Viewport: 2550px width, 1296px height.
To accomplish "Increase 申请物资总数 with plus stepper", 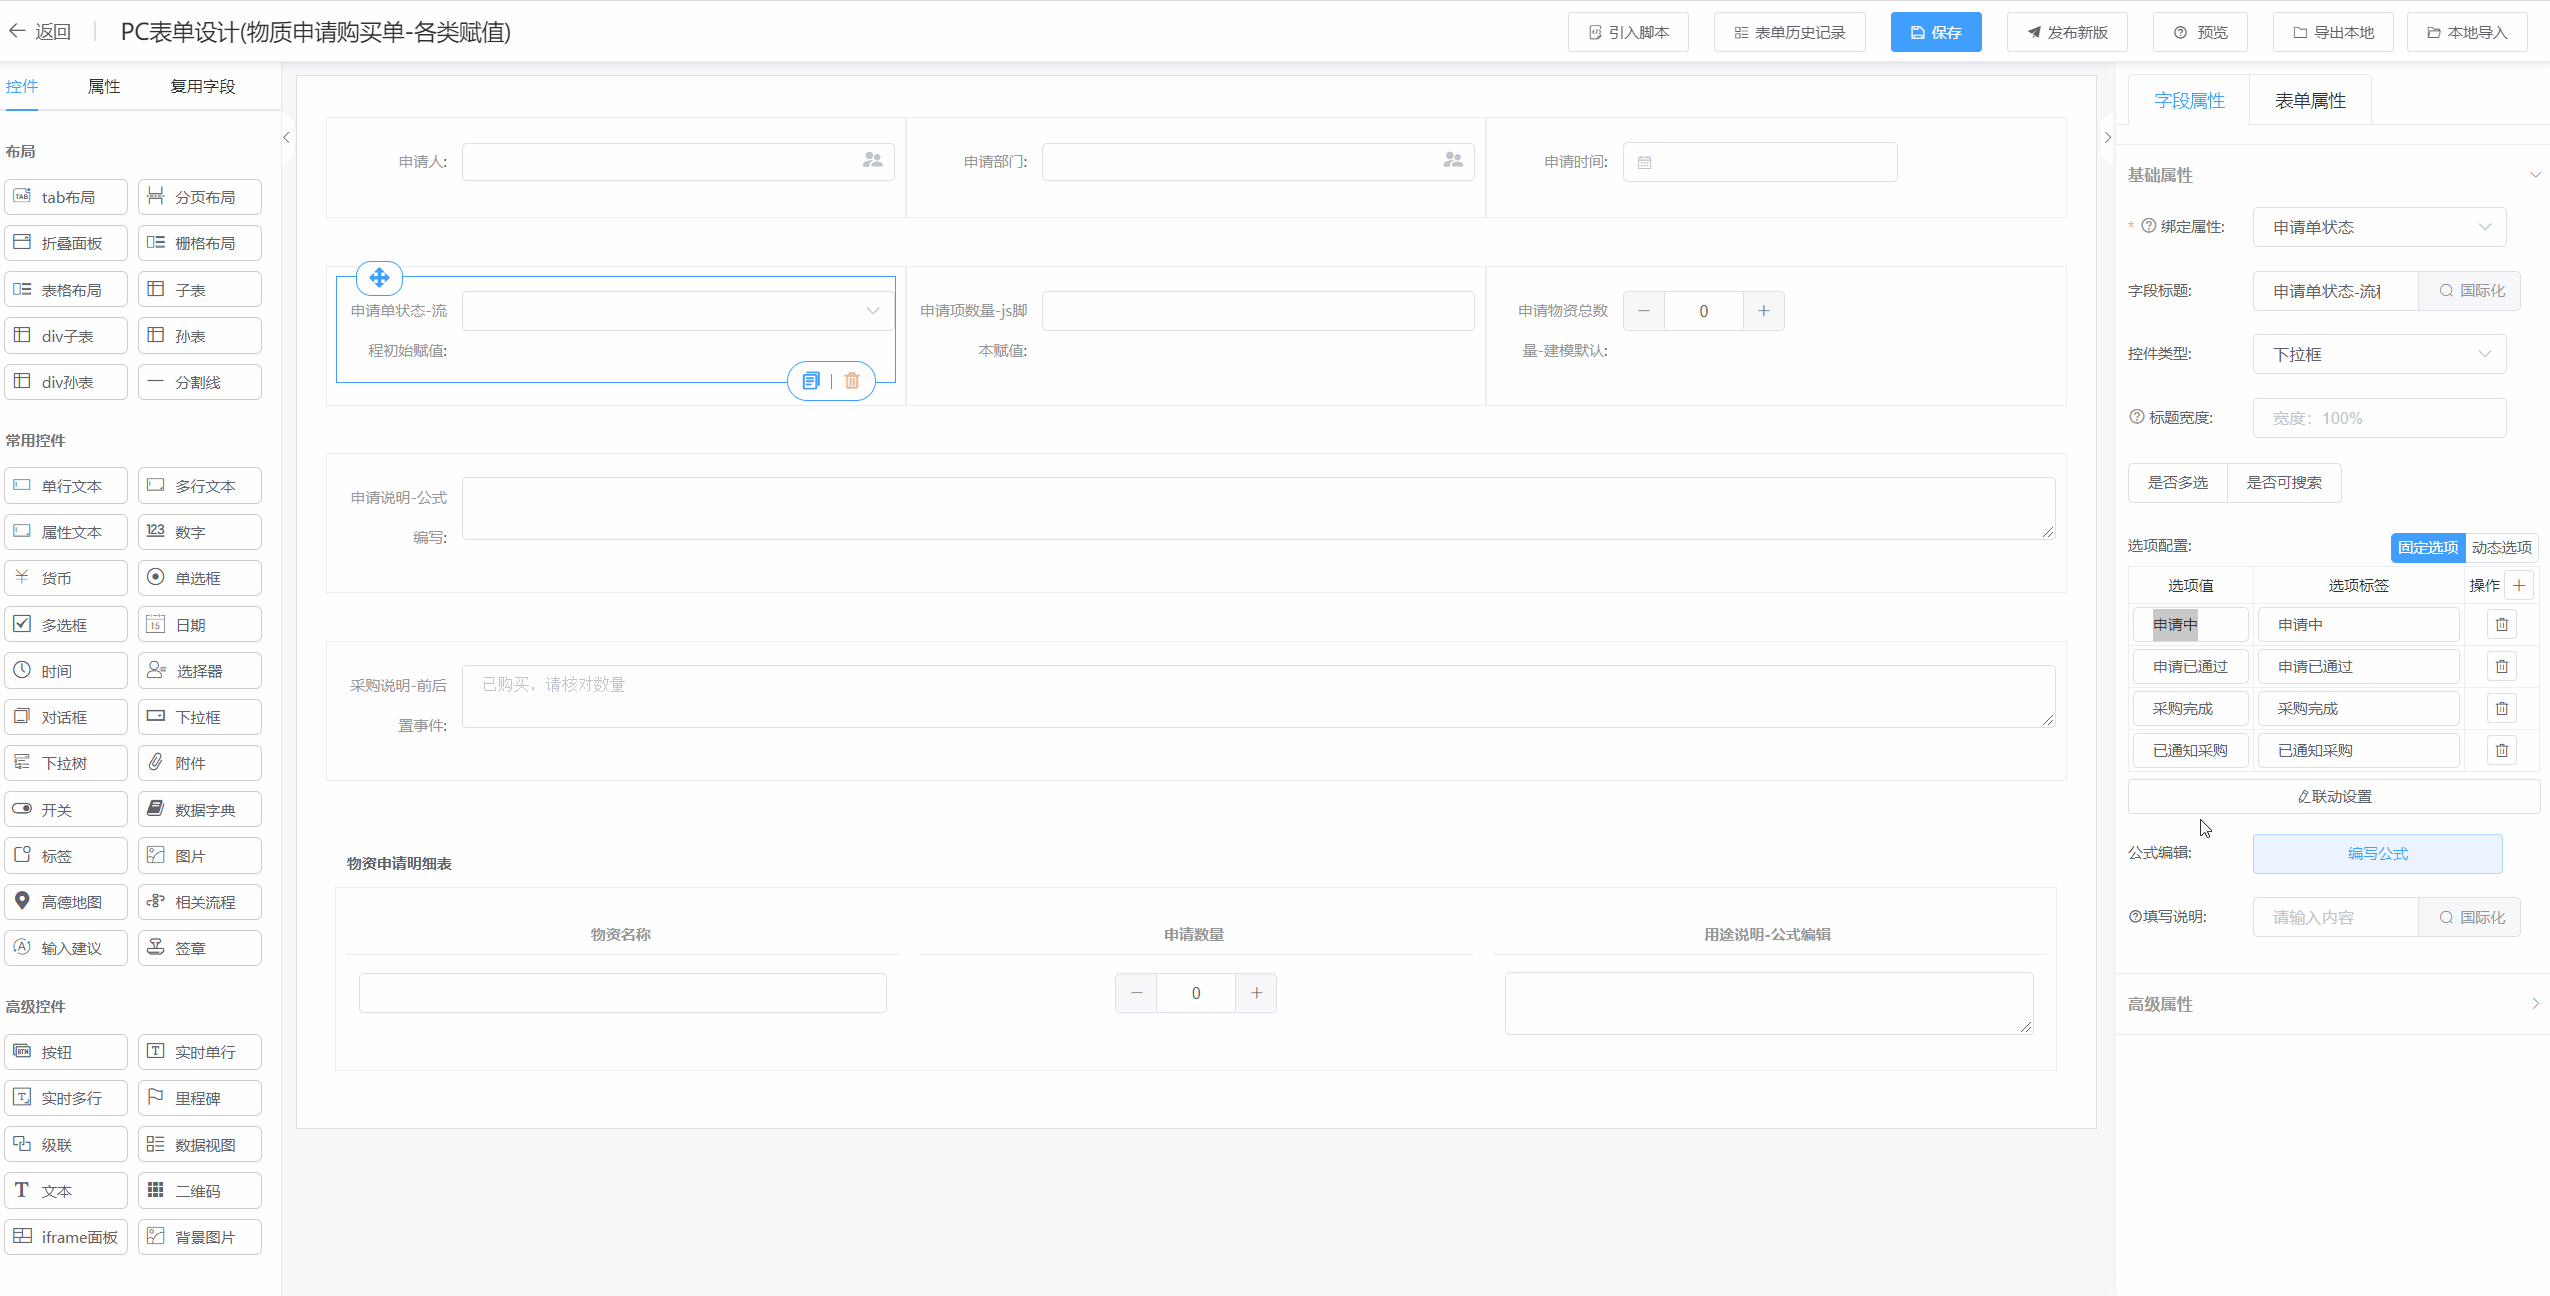I will coord(1763,312).
